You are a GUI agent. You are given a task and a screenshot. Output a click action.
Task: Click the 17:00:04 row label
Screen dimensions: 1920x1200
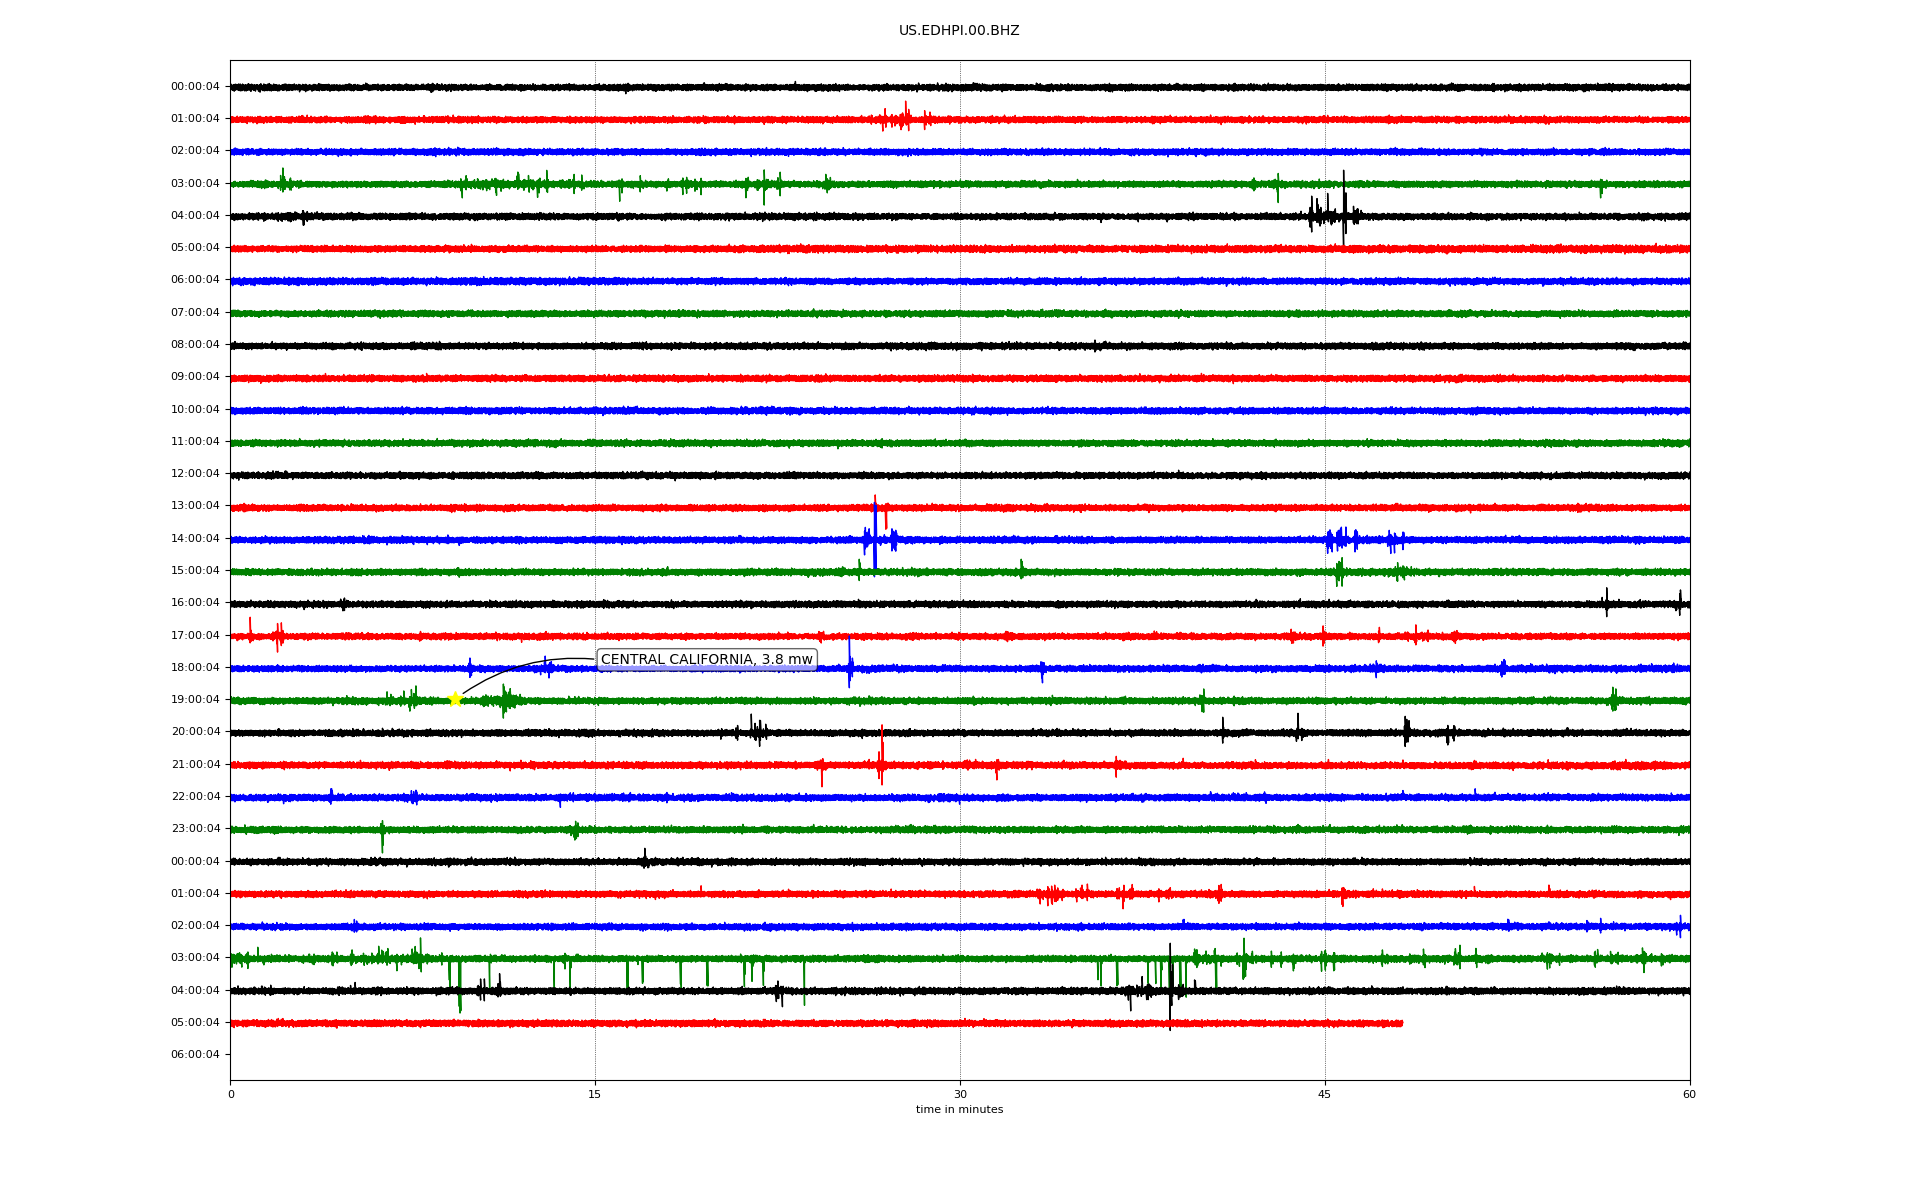pos(195,636)
